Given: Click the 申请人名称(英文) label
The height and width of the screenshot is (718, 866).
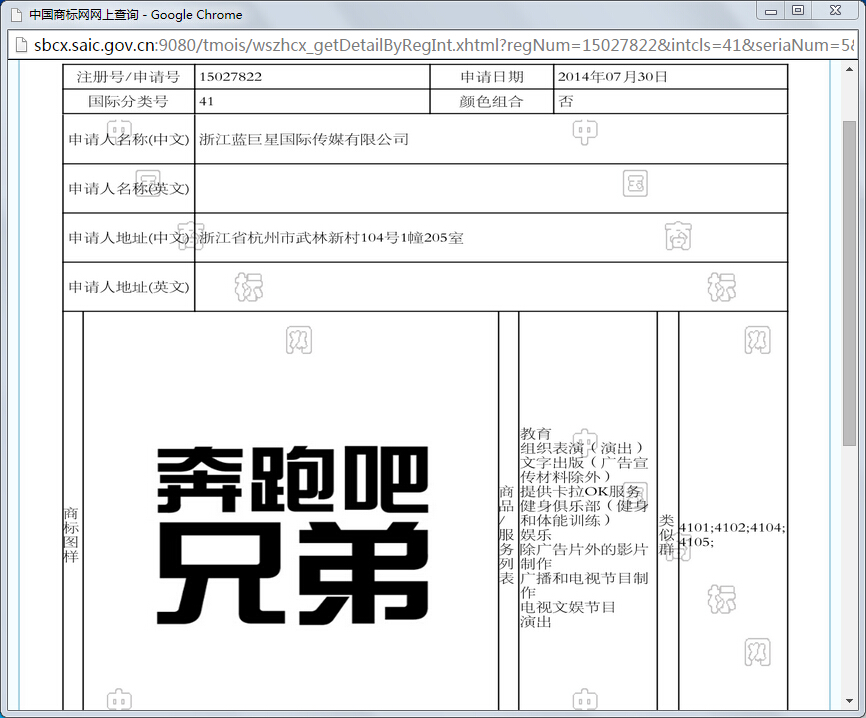Looking at the screenshot, I should point(129,189).
